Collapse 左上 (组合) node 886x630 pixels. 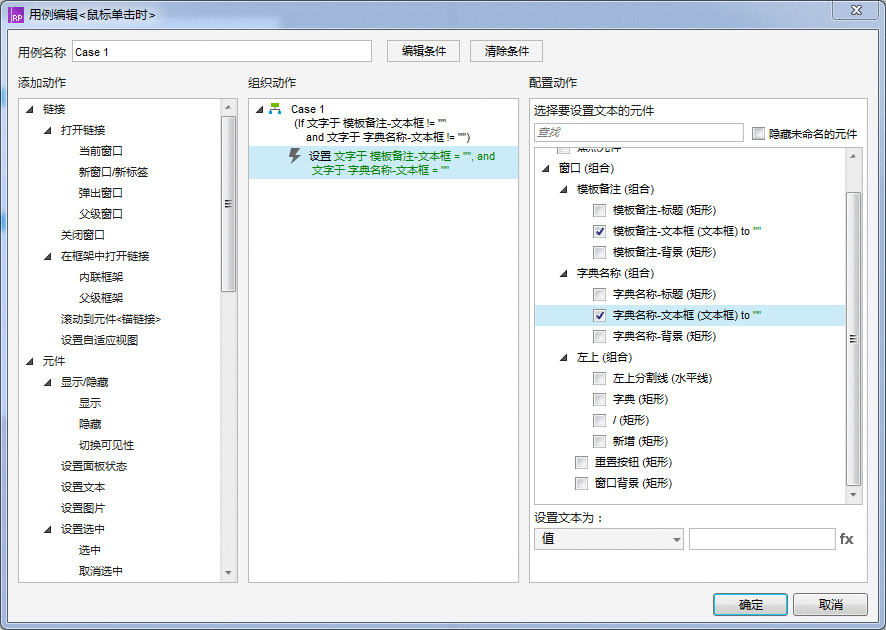(x=564, y=358)
